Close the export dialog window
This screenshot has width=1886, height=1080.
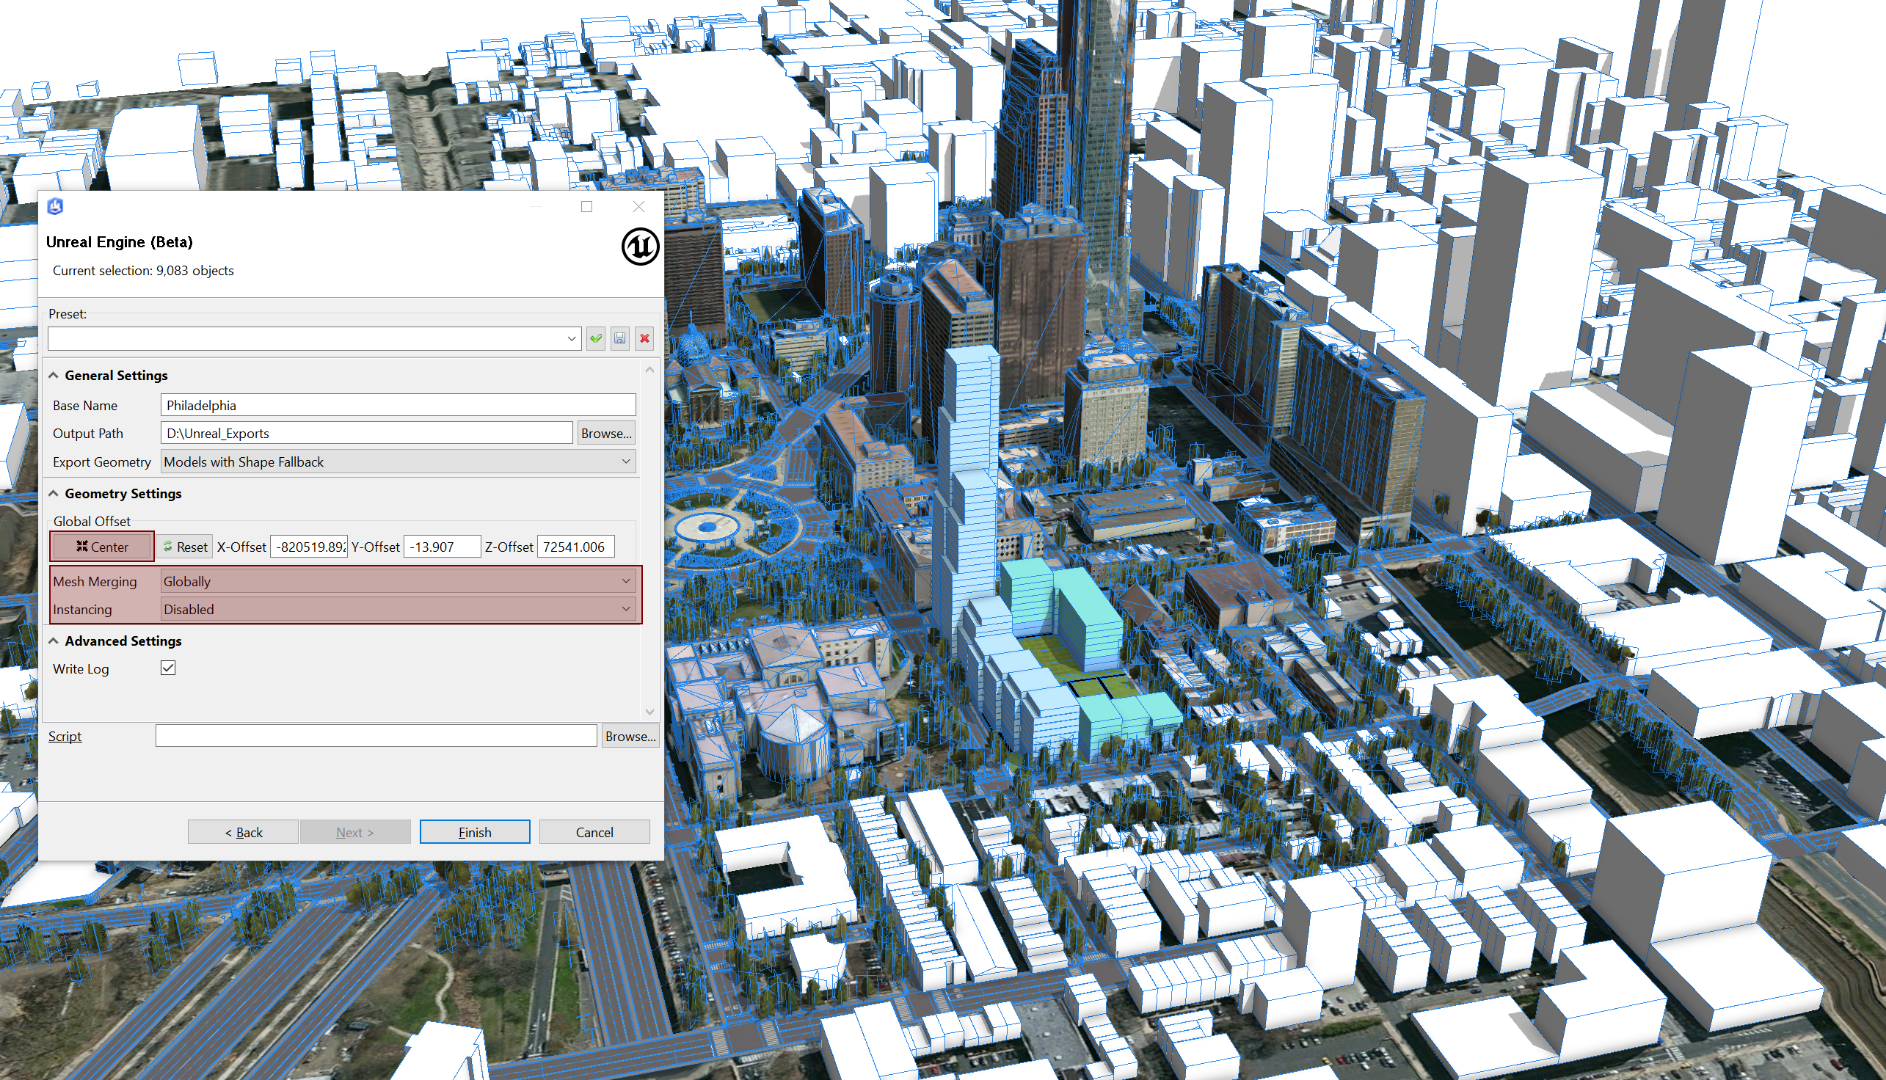[639, 206]
